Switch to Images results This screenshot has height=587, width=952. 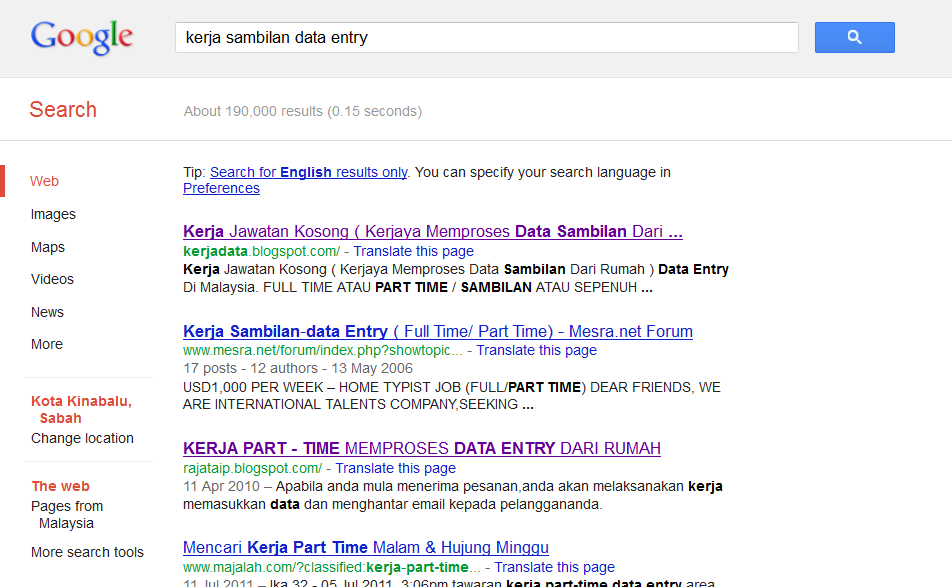pyautogui.click(x=53, y=214)
